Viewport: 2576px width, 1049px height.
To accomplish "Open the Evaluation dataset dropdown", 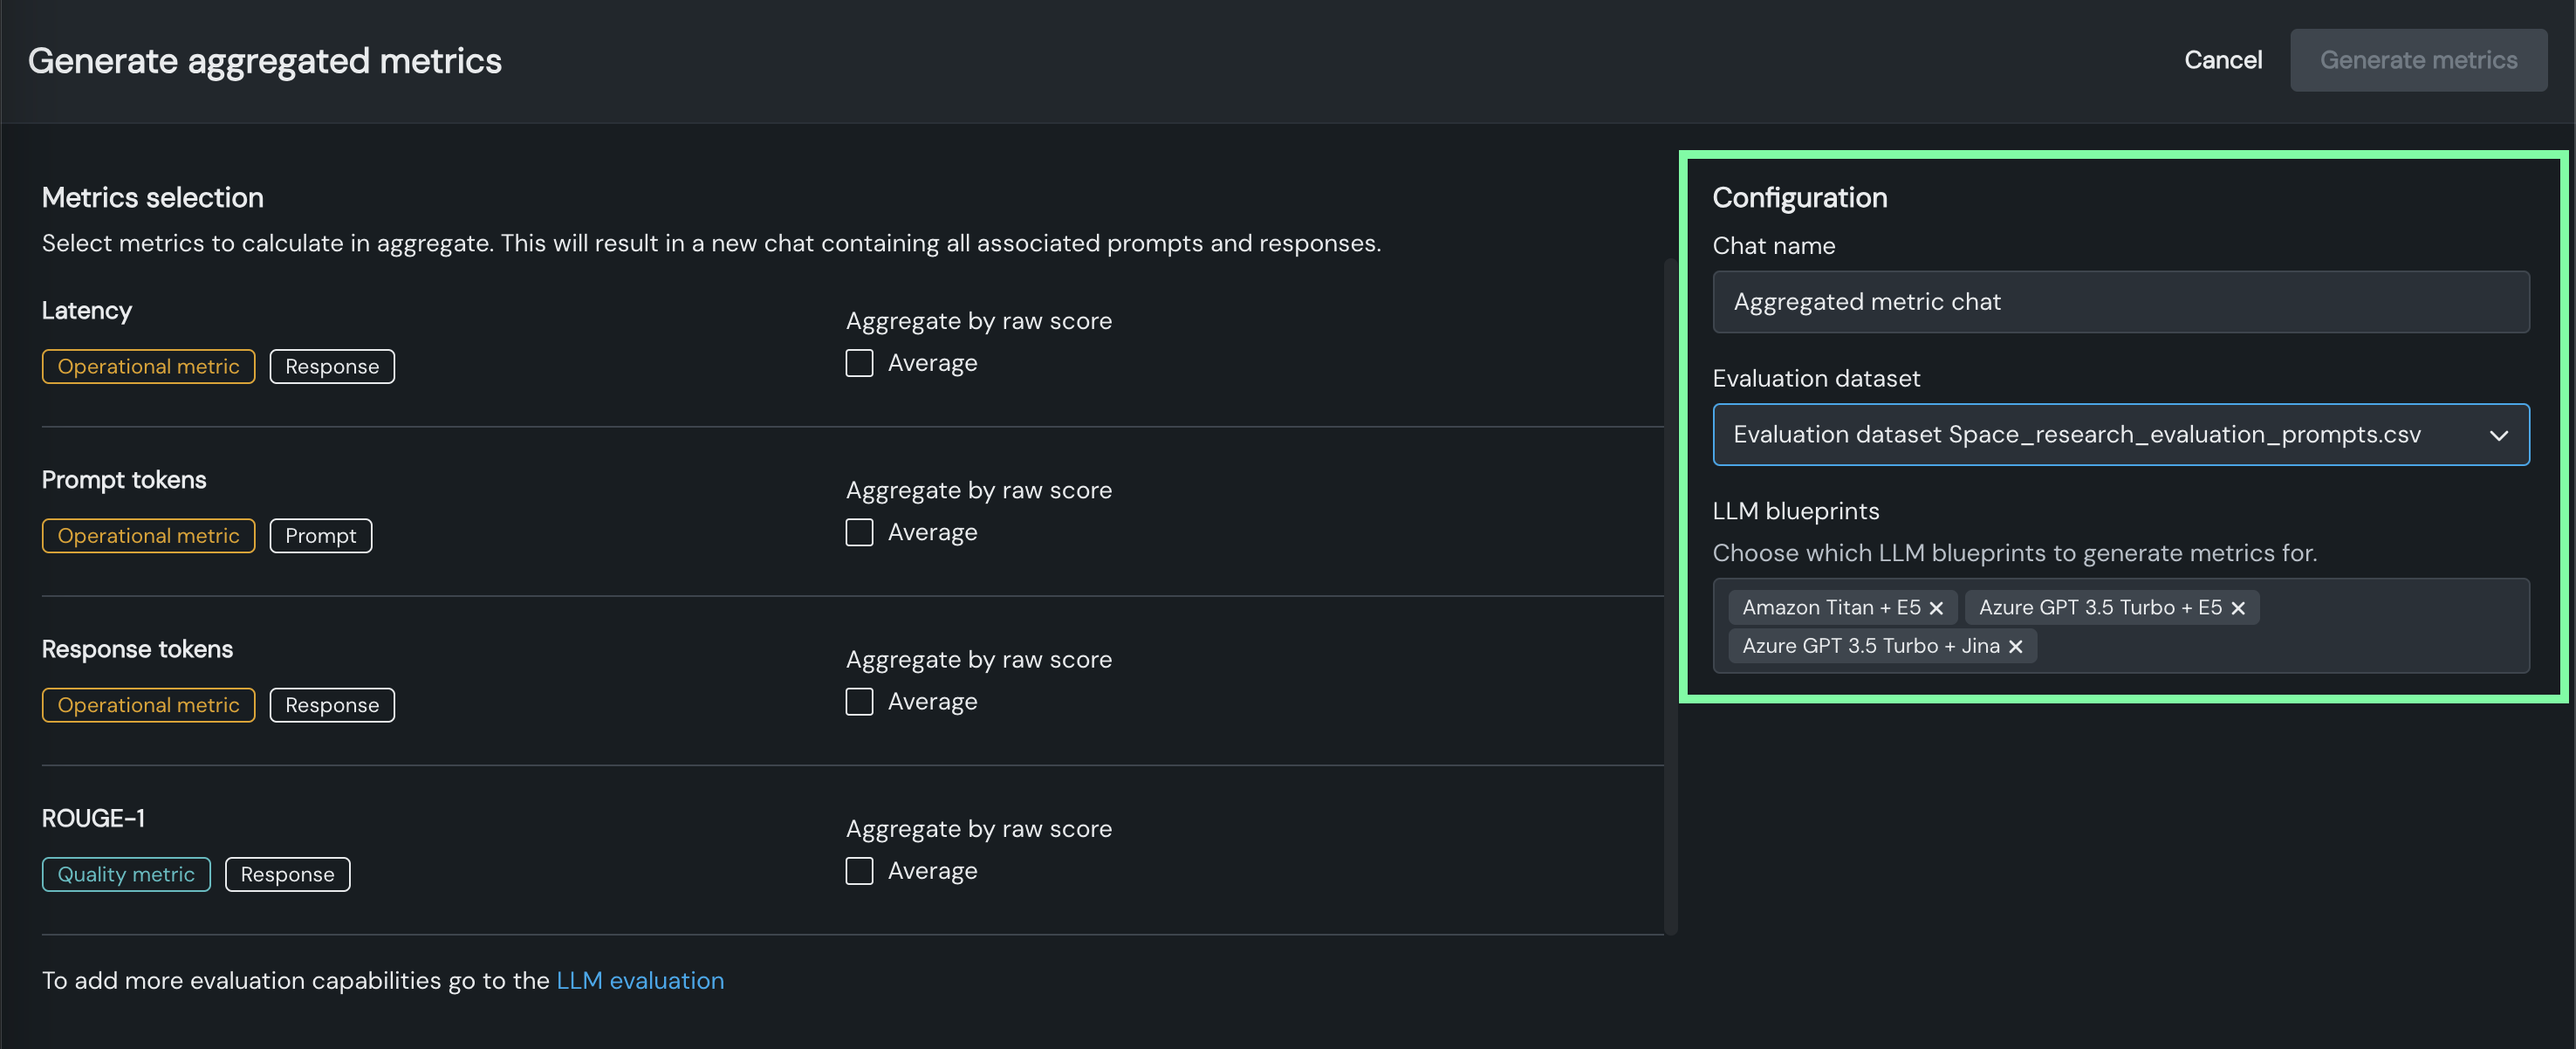I will 2100,435.
